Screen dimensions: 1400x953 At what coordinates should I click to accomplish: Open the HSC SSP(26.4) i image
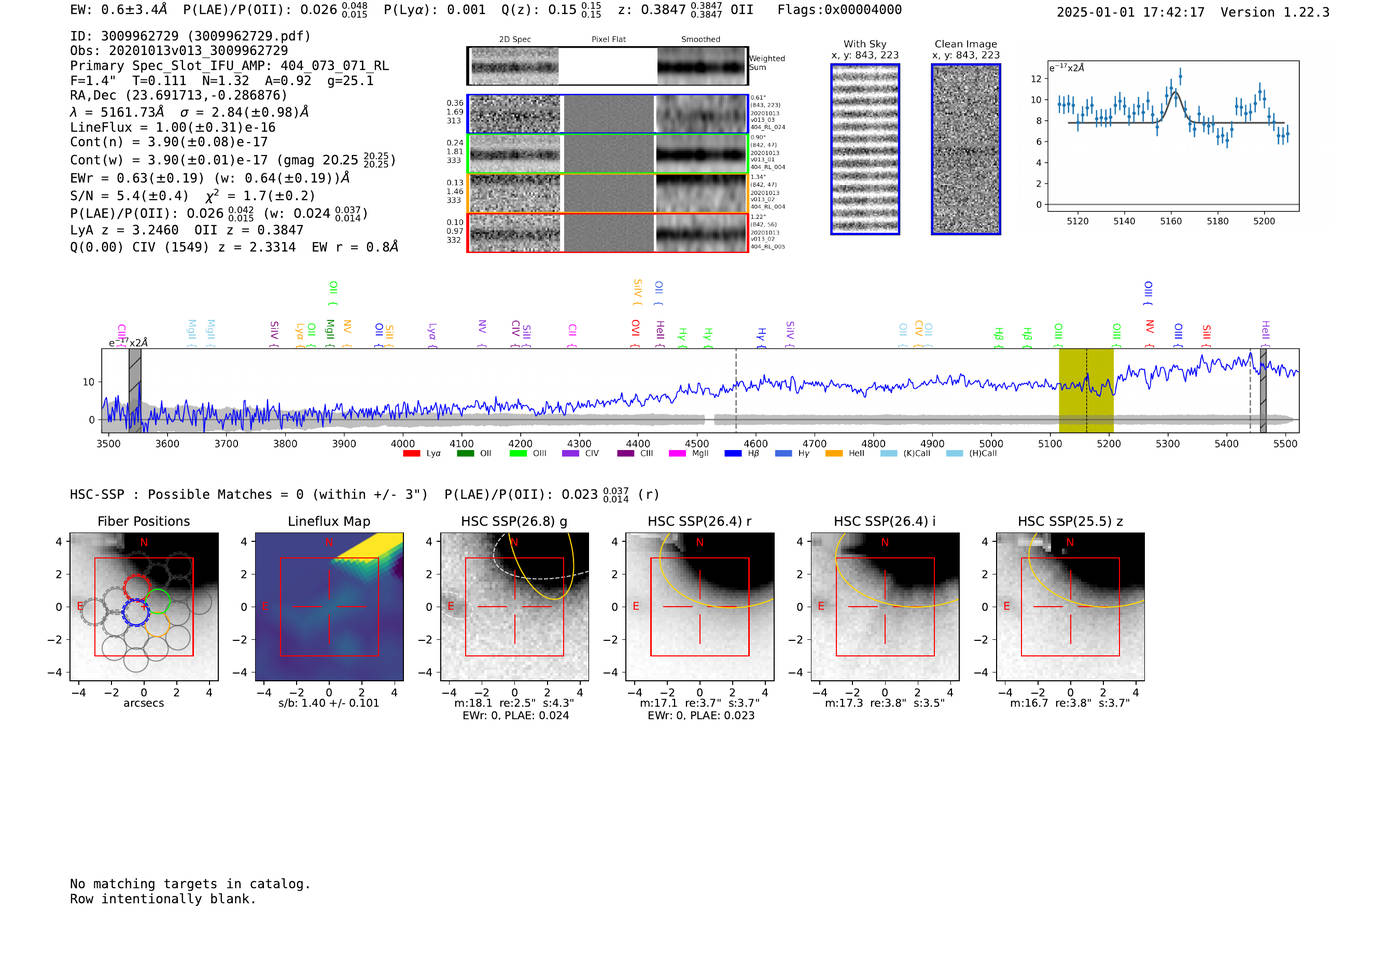[x=885, y=607]
